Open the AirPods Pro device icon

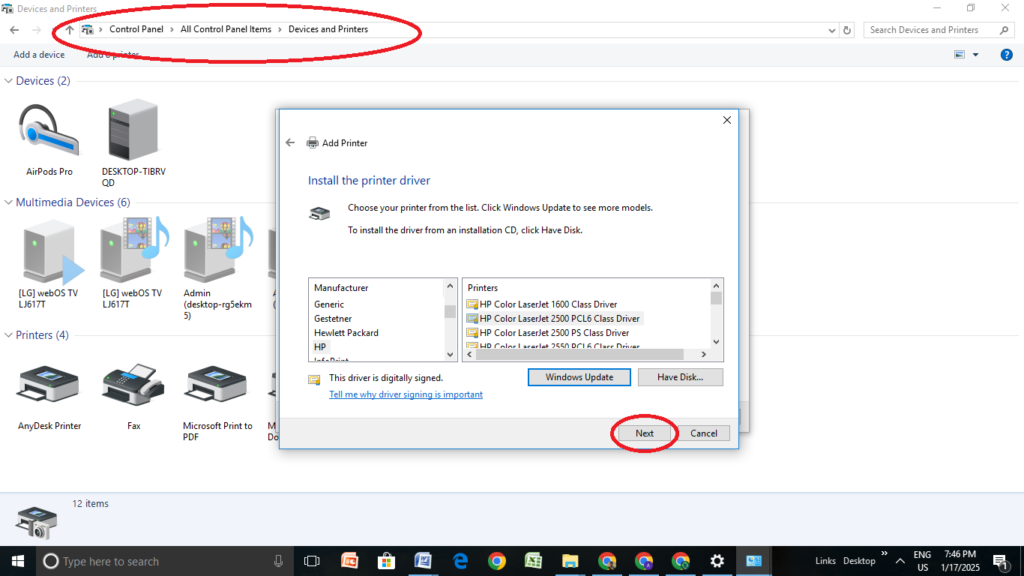[49, 132]
